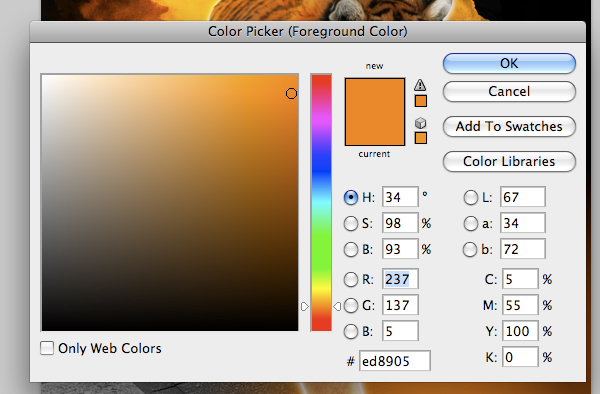Image resolution: width=600 pixels, height=394 pixels.
Task: Click the not-web-safe cube icon
Action: click(x=421, y=123)
